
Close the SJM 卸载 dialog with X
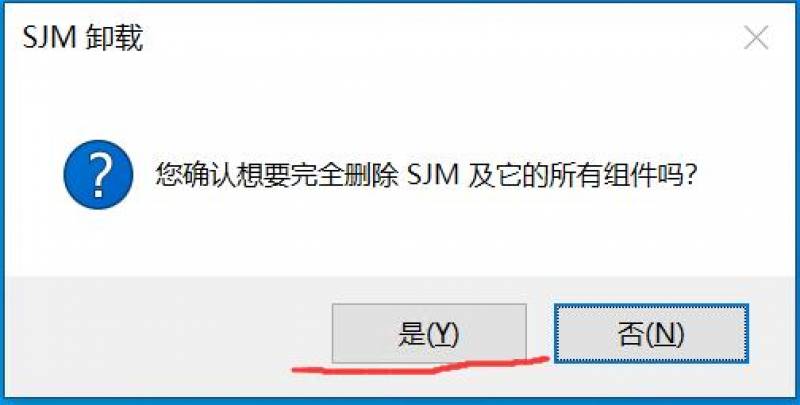(756, 38)
